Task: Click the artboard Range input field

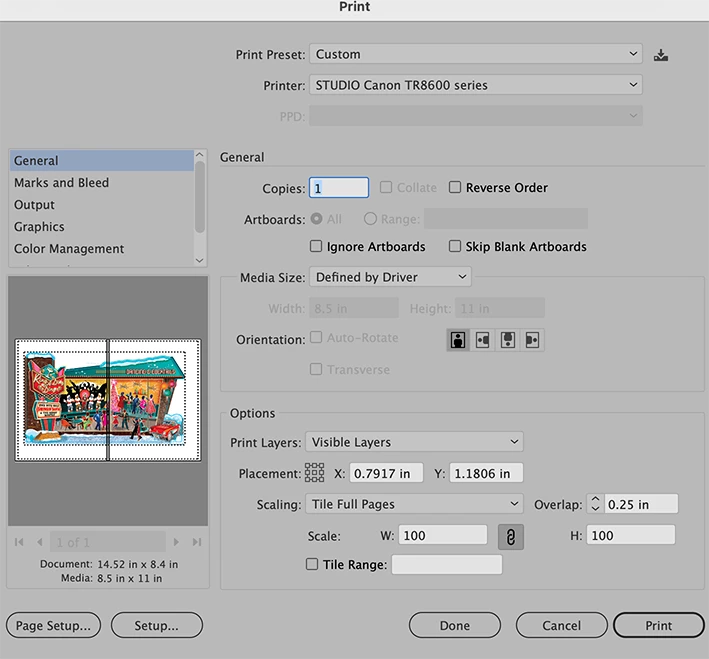Action: click(x=506, y=219)
